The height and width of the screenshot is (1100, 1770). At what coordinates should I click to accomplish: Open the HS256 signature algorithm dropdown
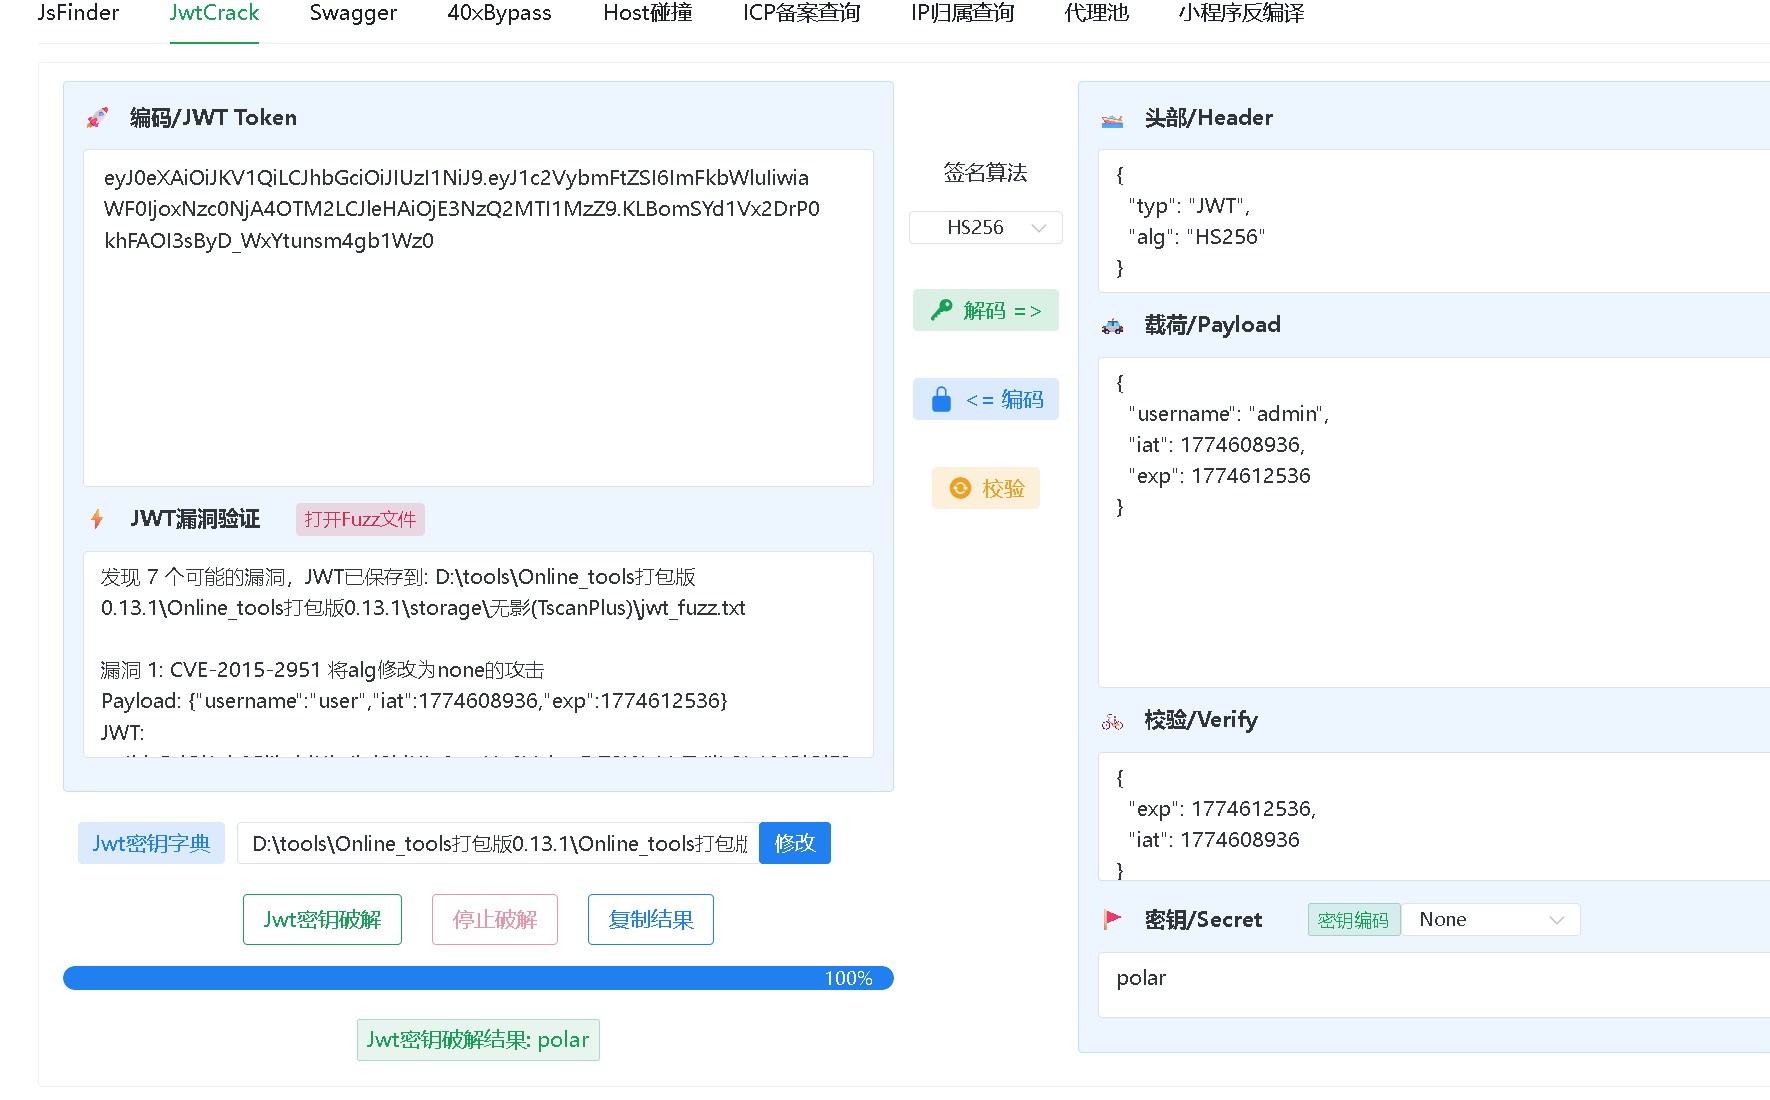click(x=985, y=228)
